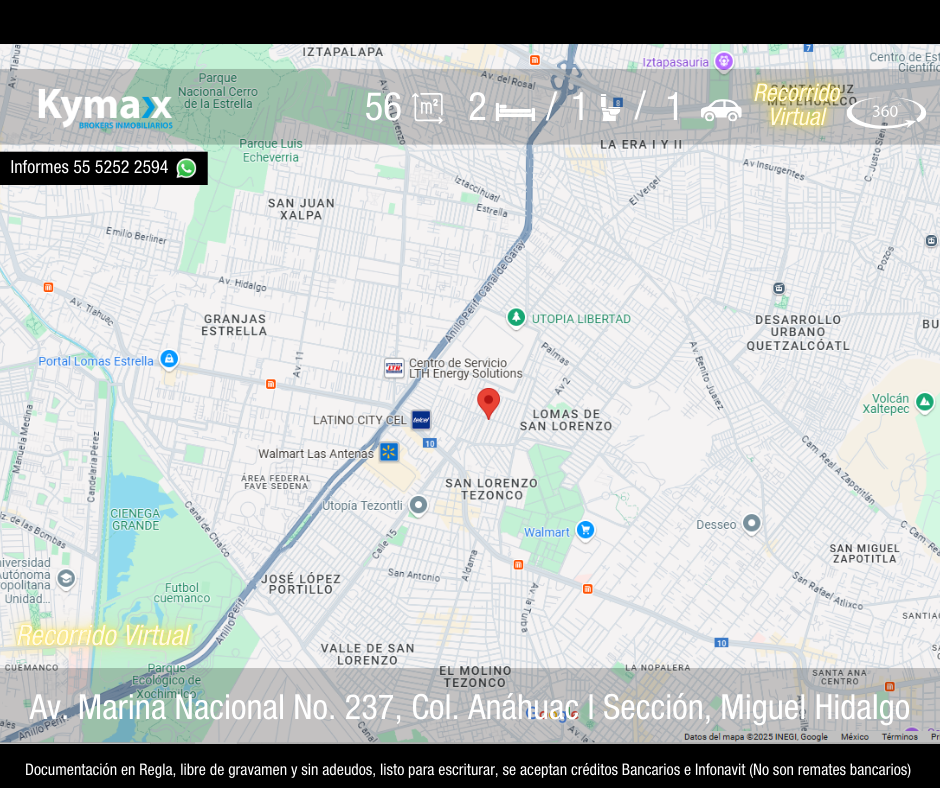Select the Centro de Servicio LTH Energy Solutions label
Viewport: 940px width, 788px height.
[466, 368]
